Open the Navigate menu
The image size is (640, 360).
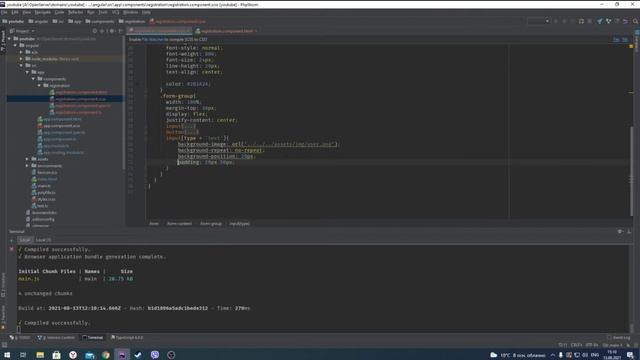[x=42, y=12]
